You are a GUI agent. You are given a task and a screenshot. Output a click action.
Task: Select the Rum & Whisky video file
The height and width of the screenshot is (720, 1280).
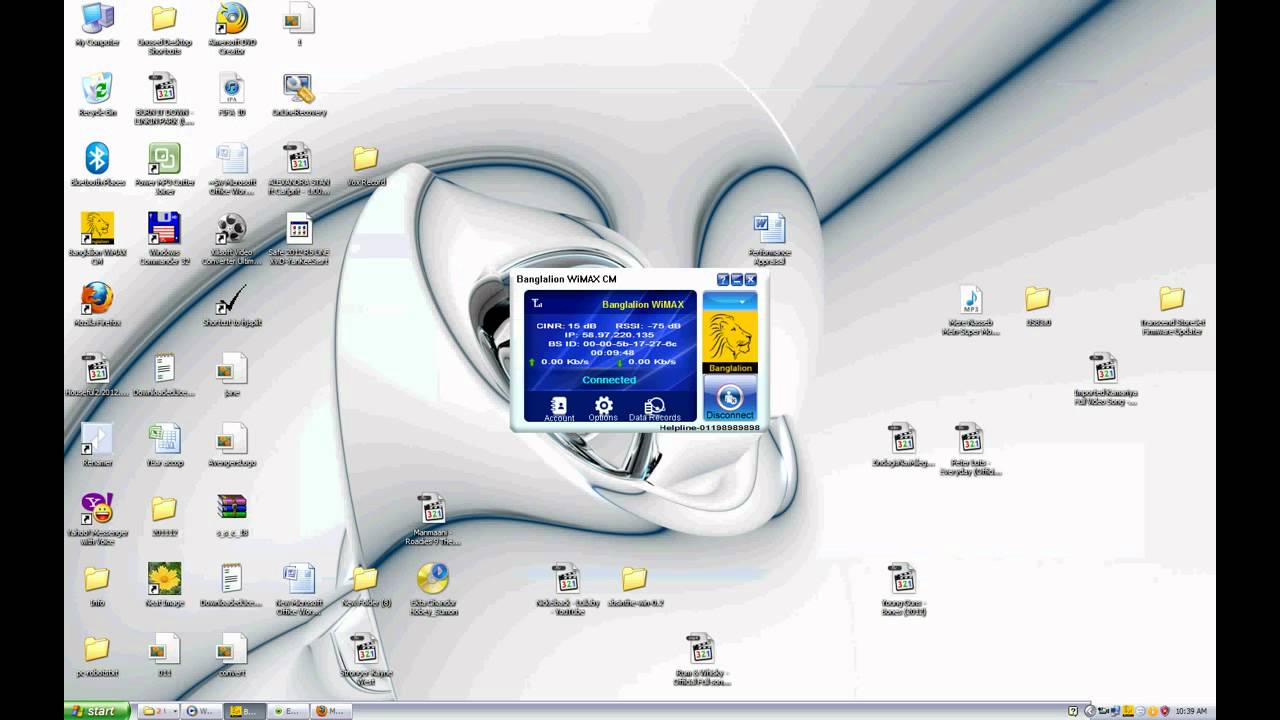pos(700,658)
